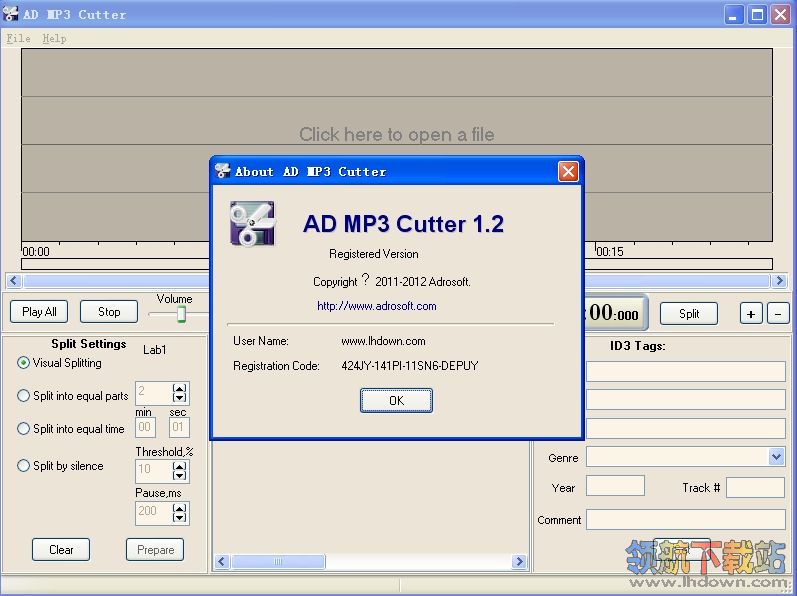
Task: Open the File menu
Action: pos(18,38)
